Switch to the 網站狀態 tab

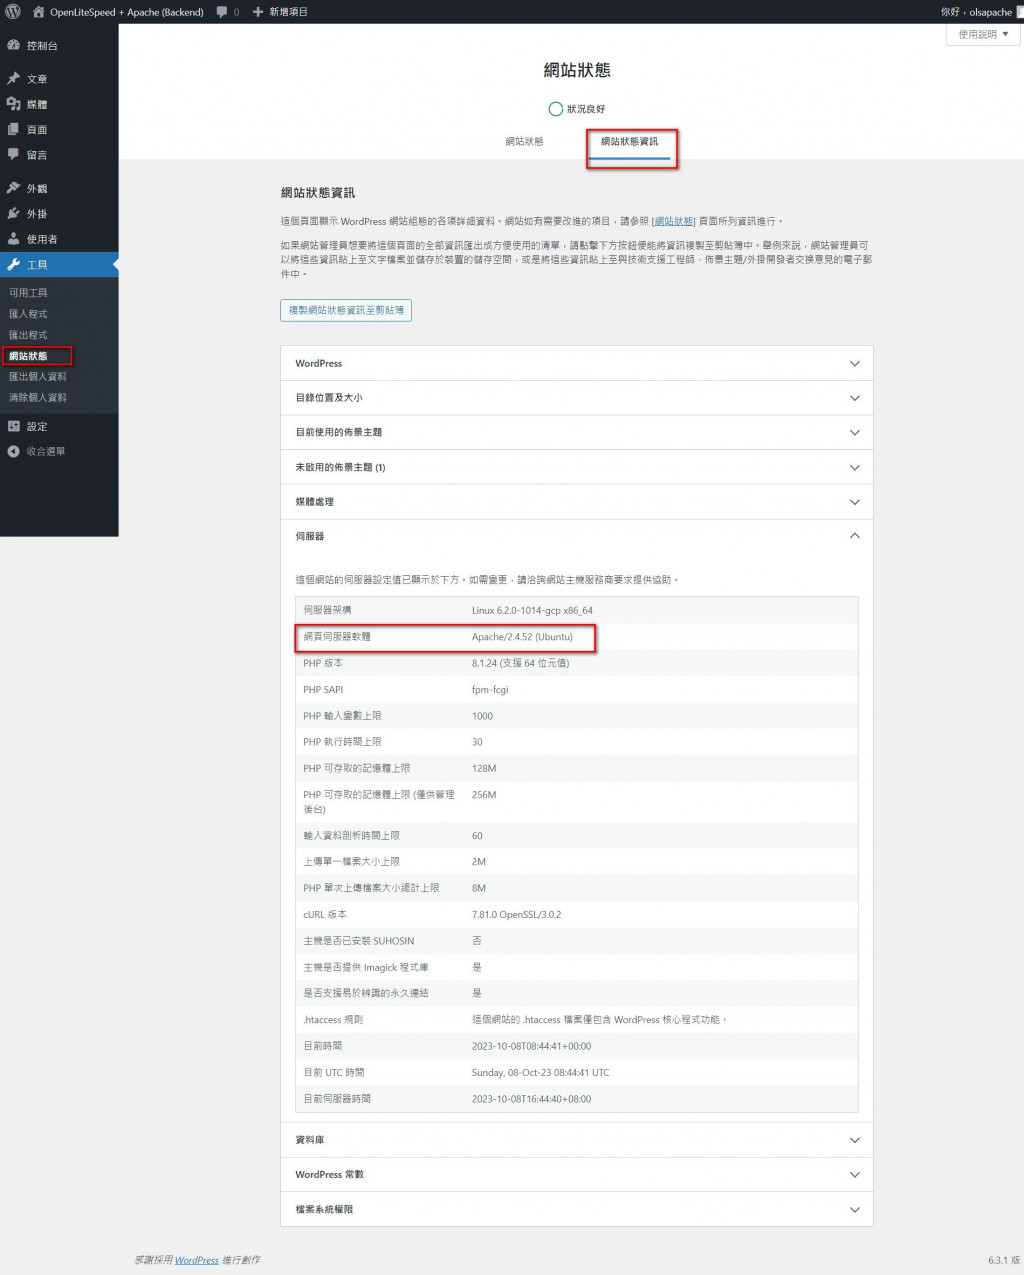pyautogui.click(x=524, y=141)
